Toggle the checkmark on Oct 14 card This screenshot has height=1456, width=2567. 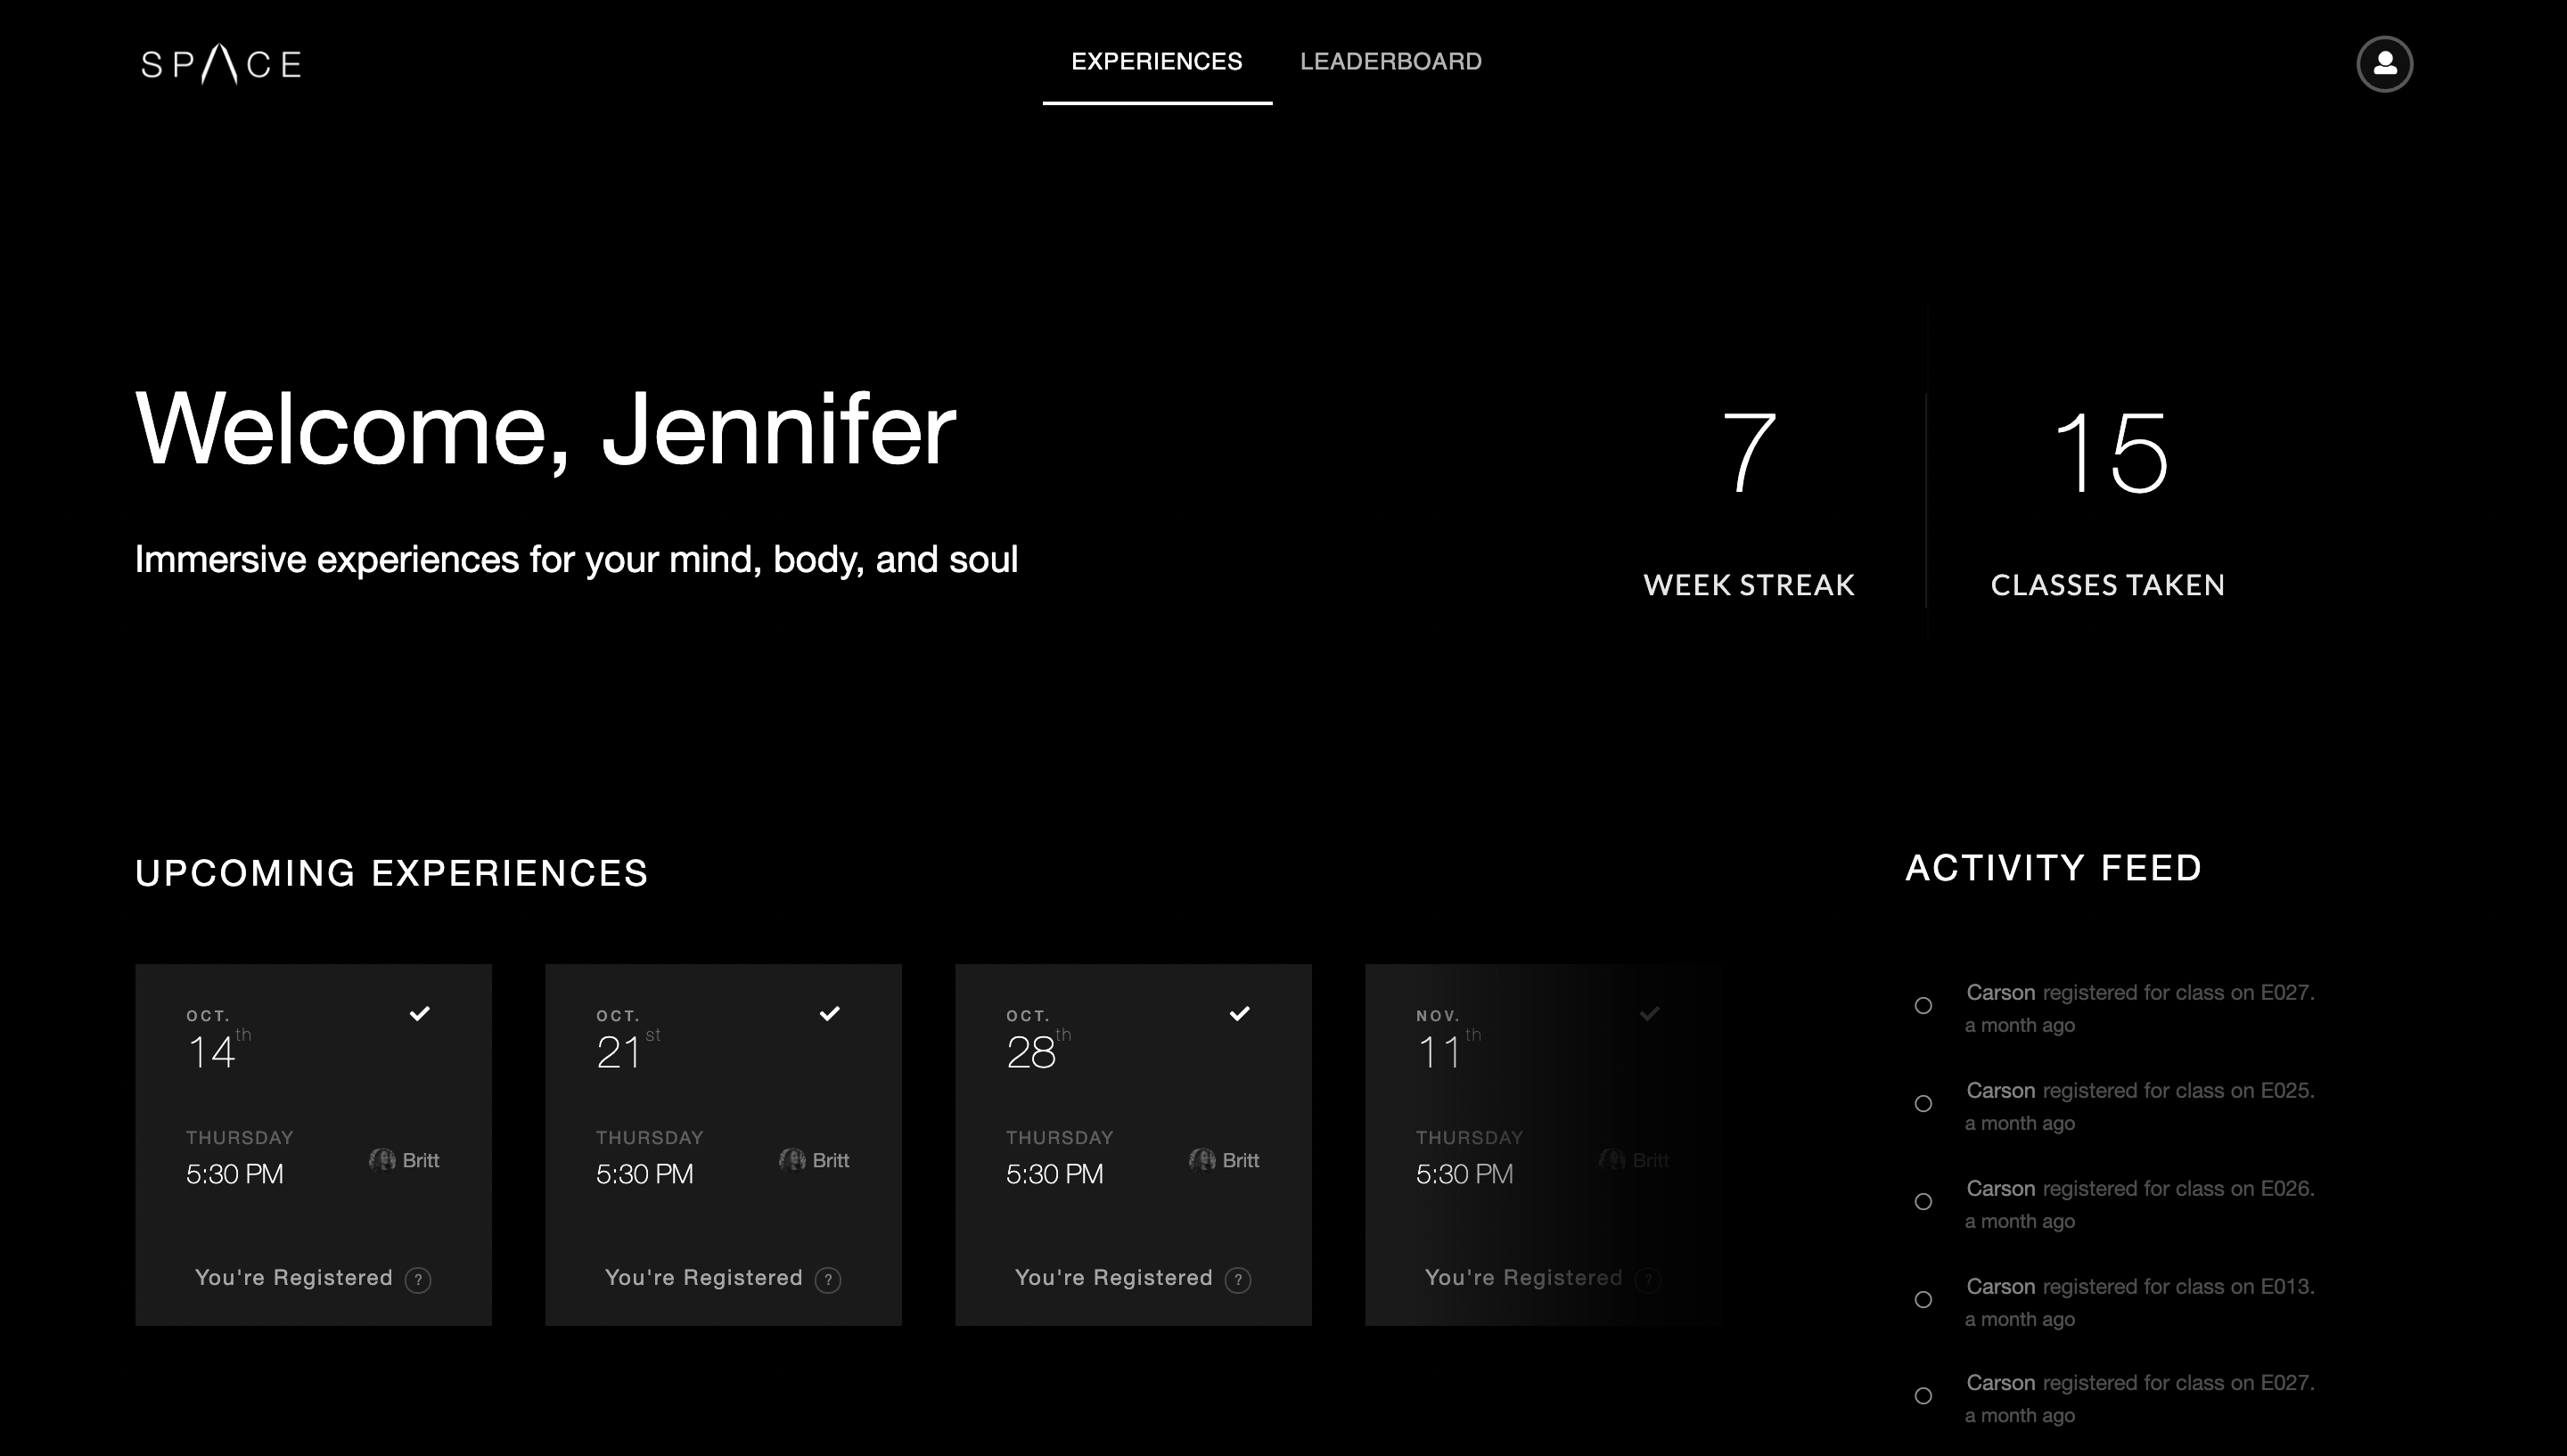click(x=420, y=1013)
